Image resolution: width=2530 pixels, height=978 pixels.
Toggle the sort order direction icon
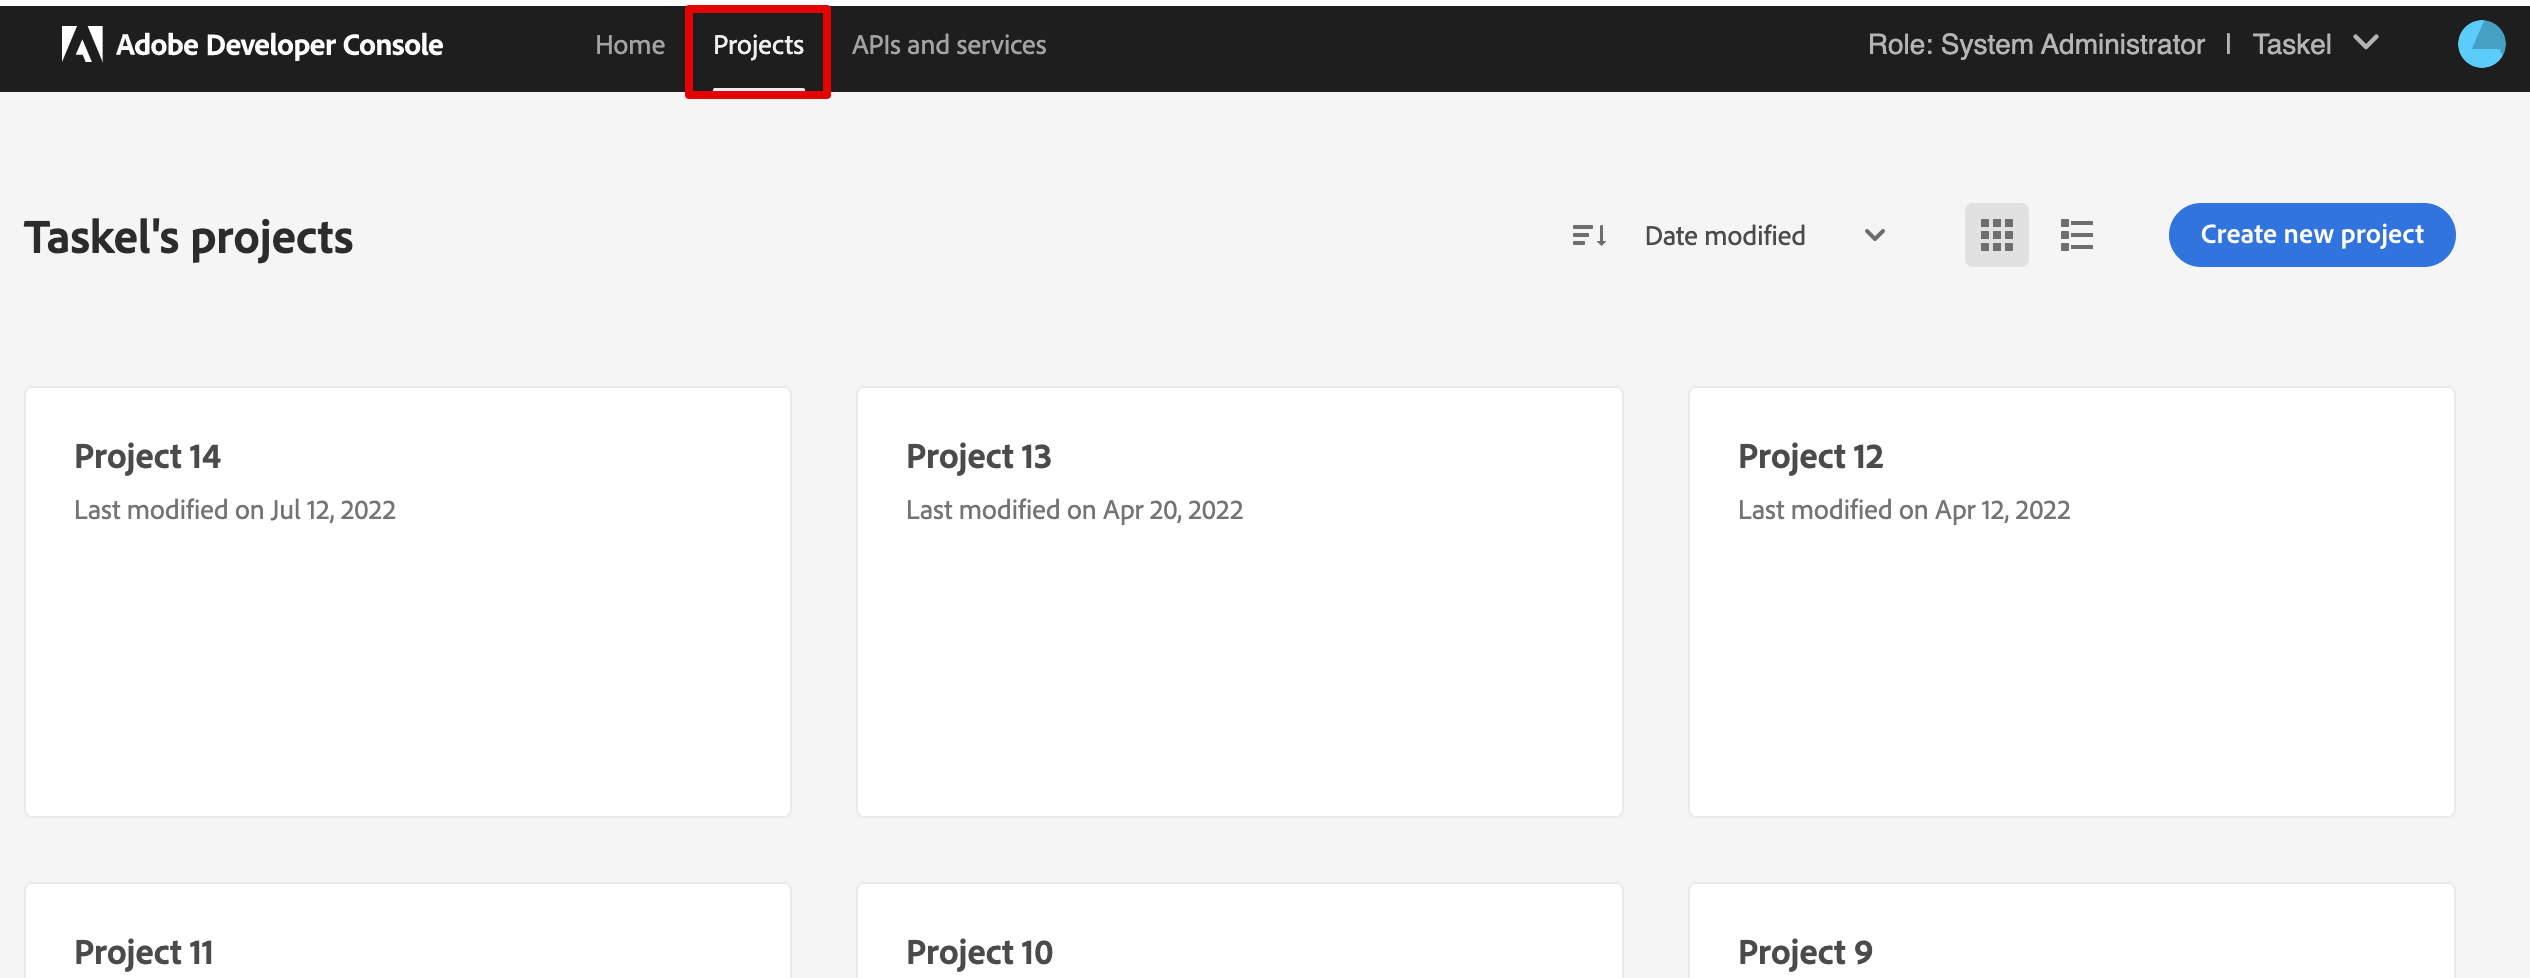tap(1588, 236)
